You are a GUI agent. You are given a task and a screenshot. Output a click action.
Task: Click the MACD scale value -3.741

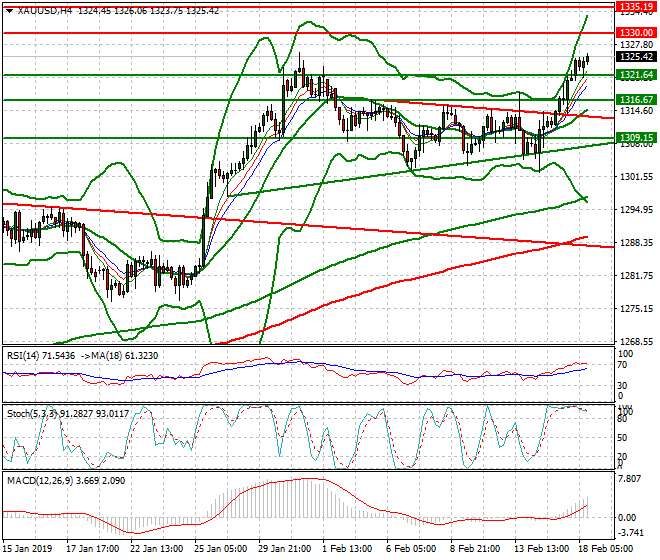click(632, 533)
